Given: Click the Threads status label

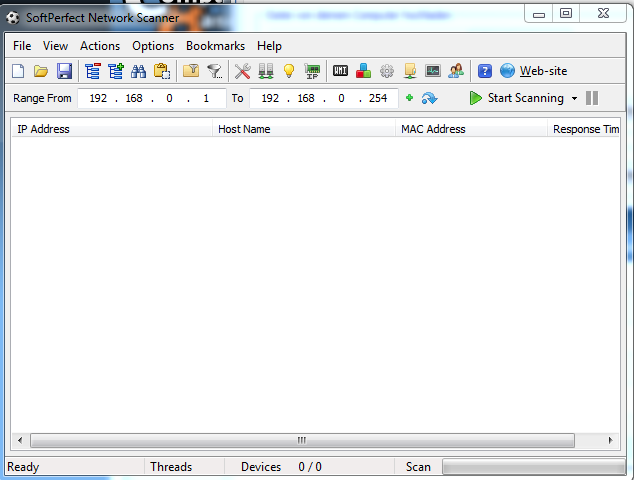Looking at the screenshot, I should [171, 467].
